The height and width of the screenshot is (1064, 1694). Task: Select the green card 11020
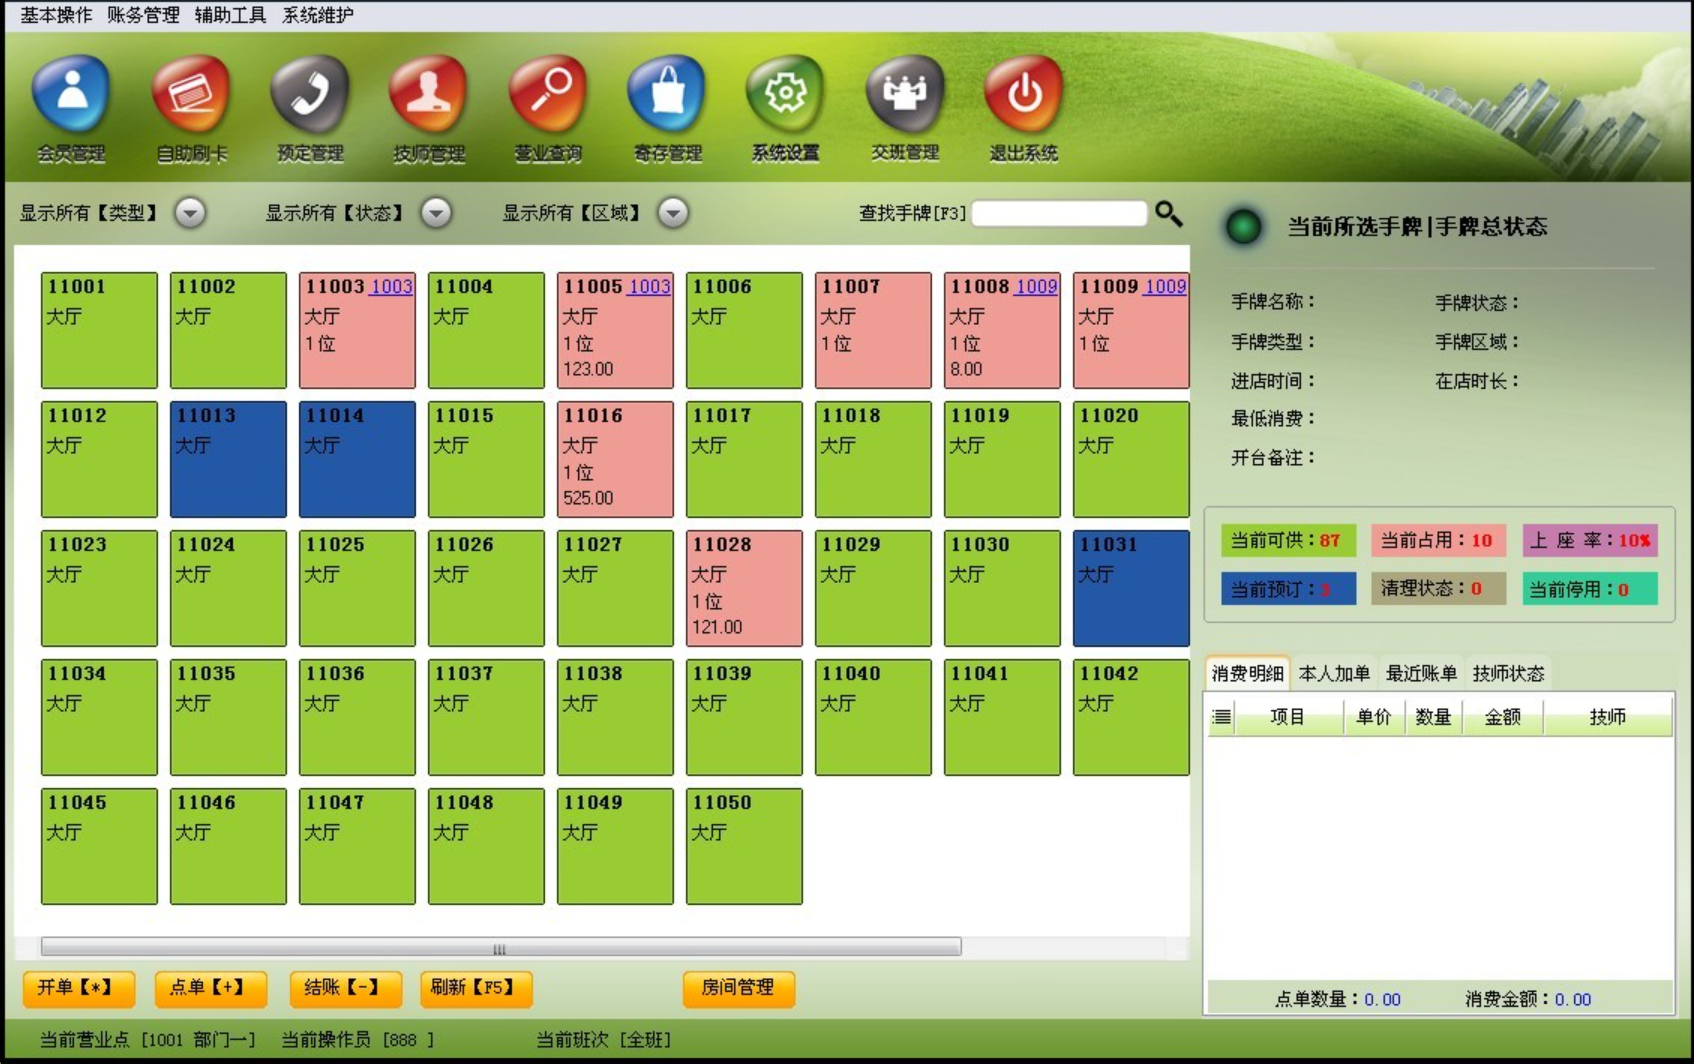(x=1131, y=459)
